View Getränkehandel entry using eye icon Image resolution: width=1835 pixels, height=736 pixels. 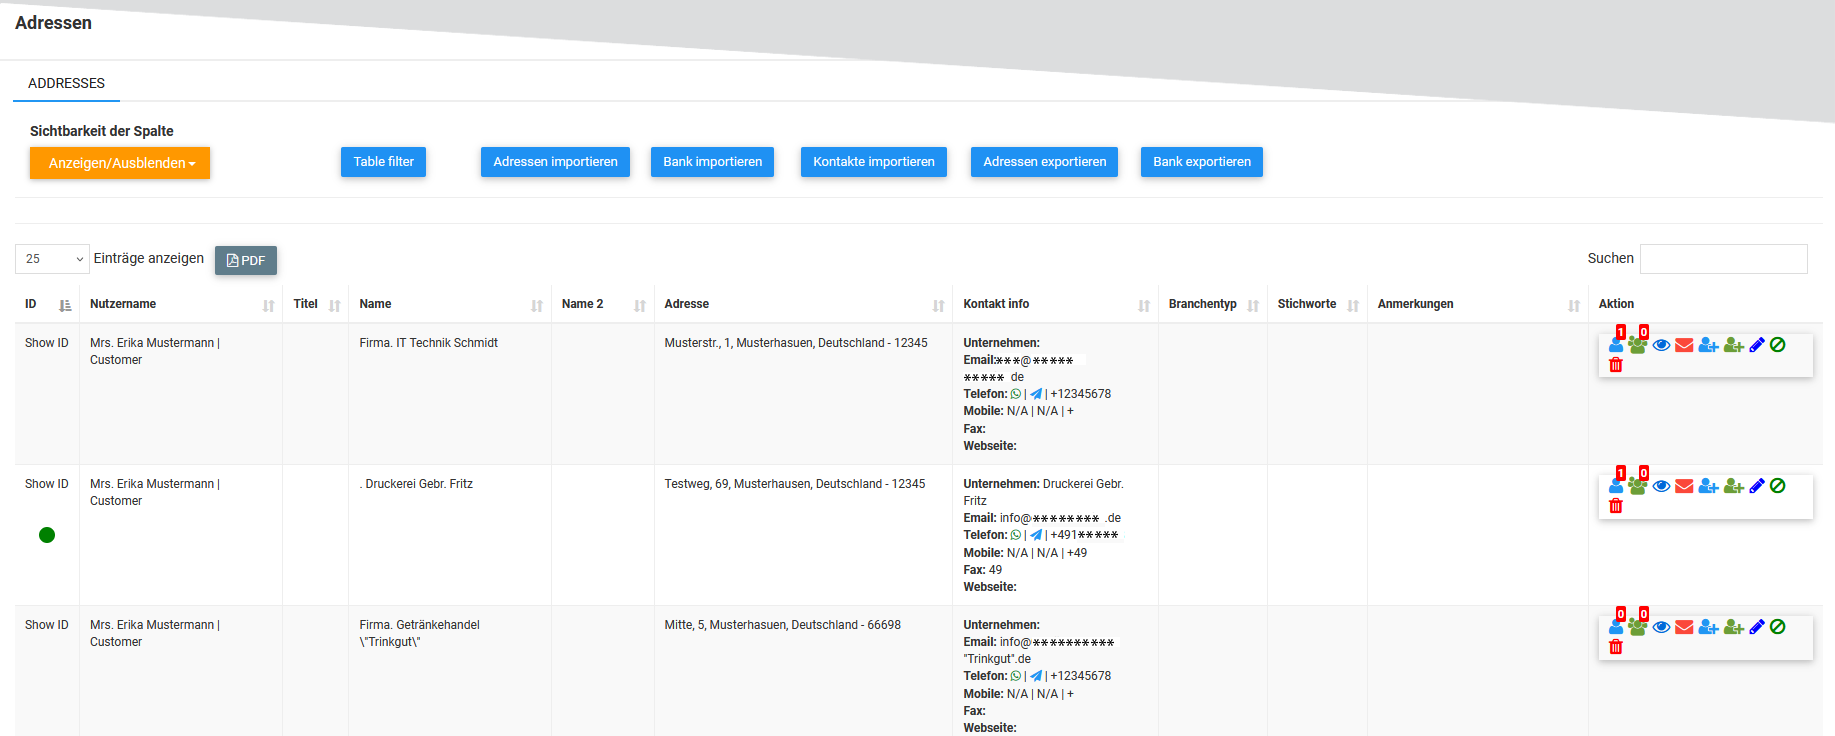click(x=1661, y=627)
